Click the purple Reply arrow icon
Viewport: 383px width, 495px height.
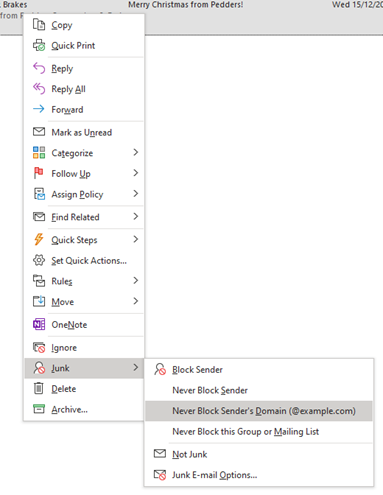tap(39, 68)
